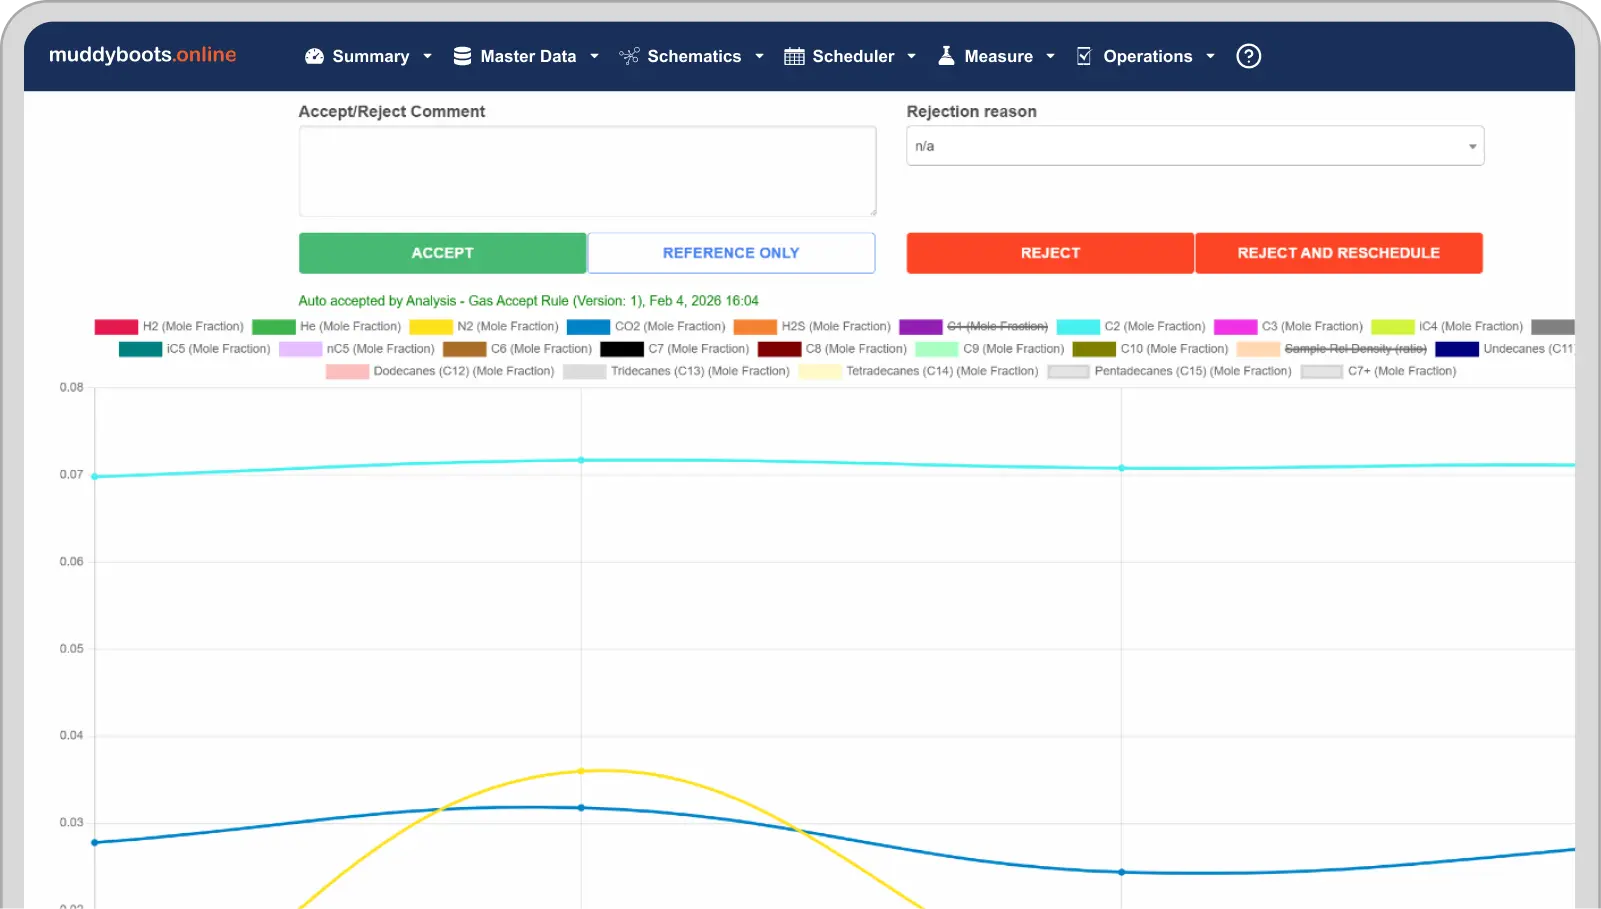Open the Master Data menu
The image size is (1601, 909).
click(x=528, y=57)
